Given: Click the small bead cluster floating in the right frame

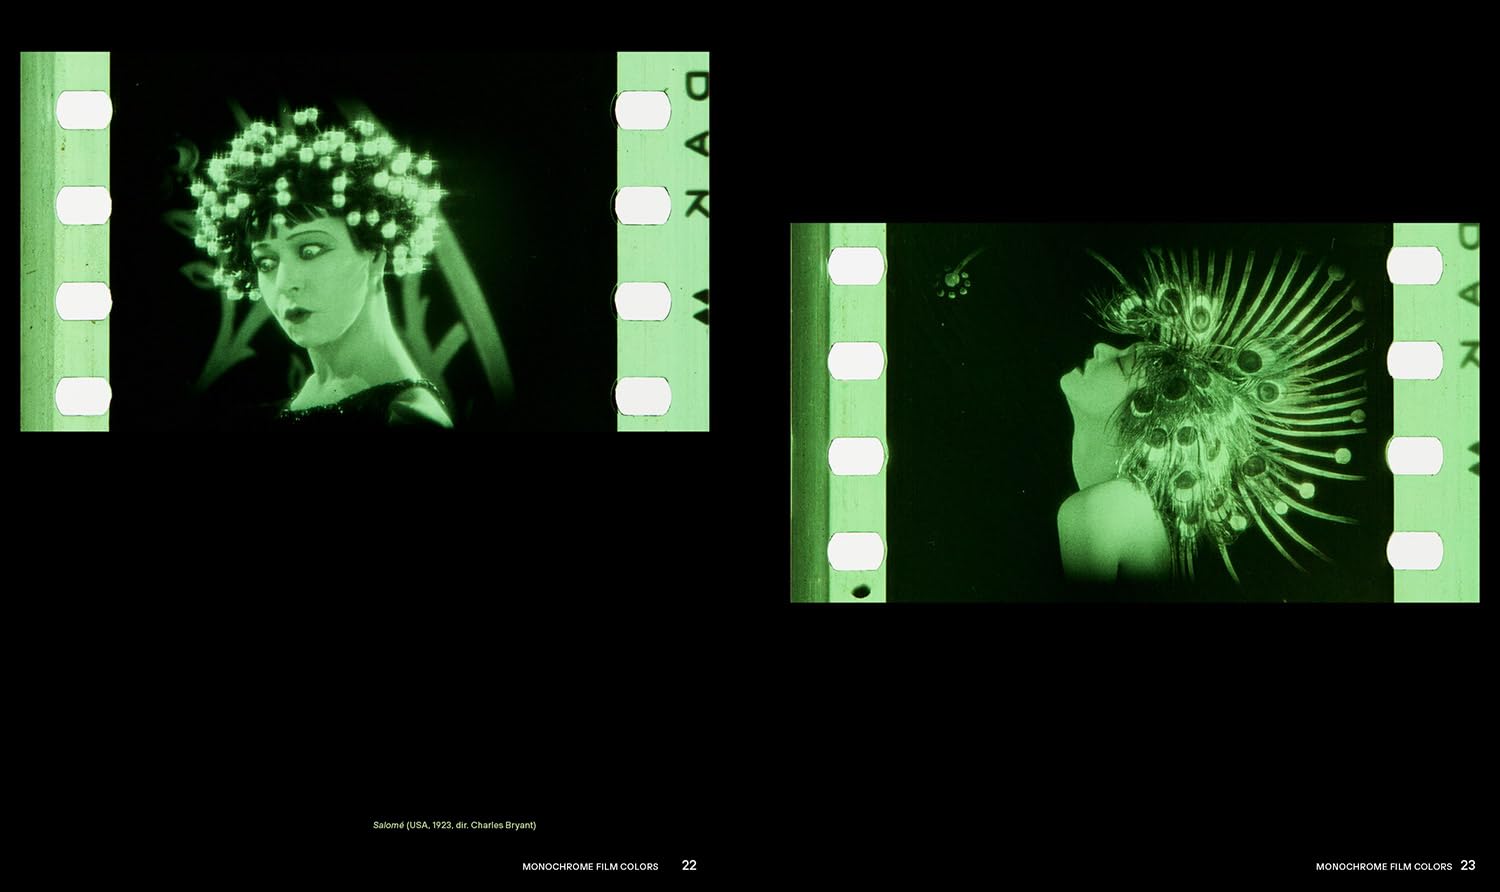Looking at the screenshot, I should pos(949,283).
